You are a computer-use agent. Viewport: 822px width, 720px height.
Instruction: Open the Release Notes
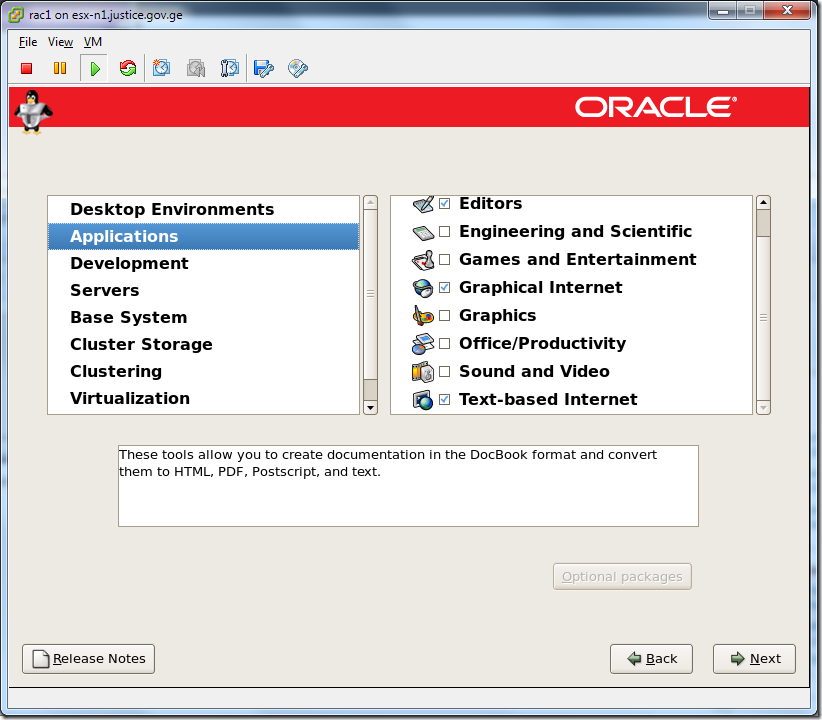(88, 658)
